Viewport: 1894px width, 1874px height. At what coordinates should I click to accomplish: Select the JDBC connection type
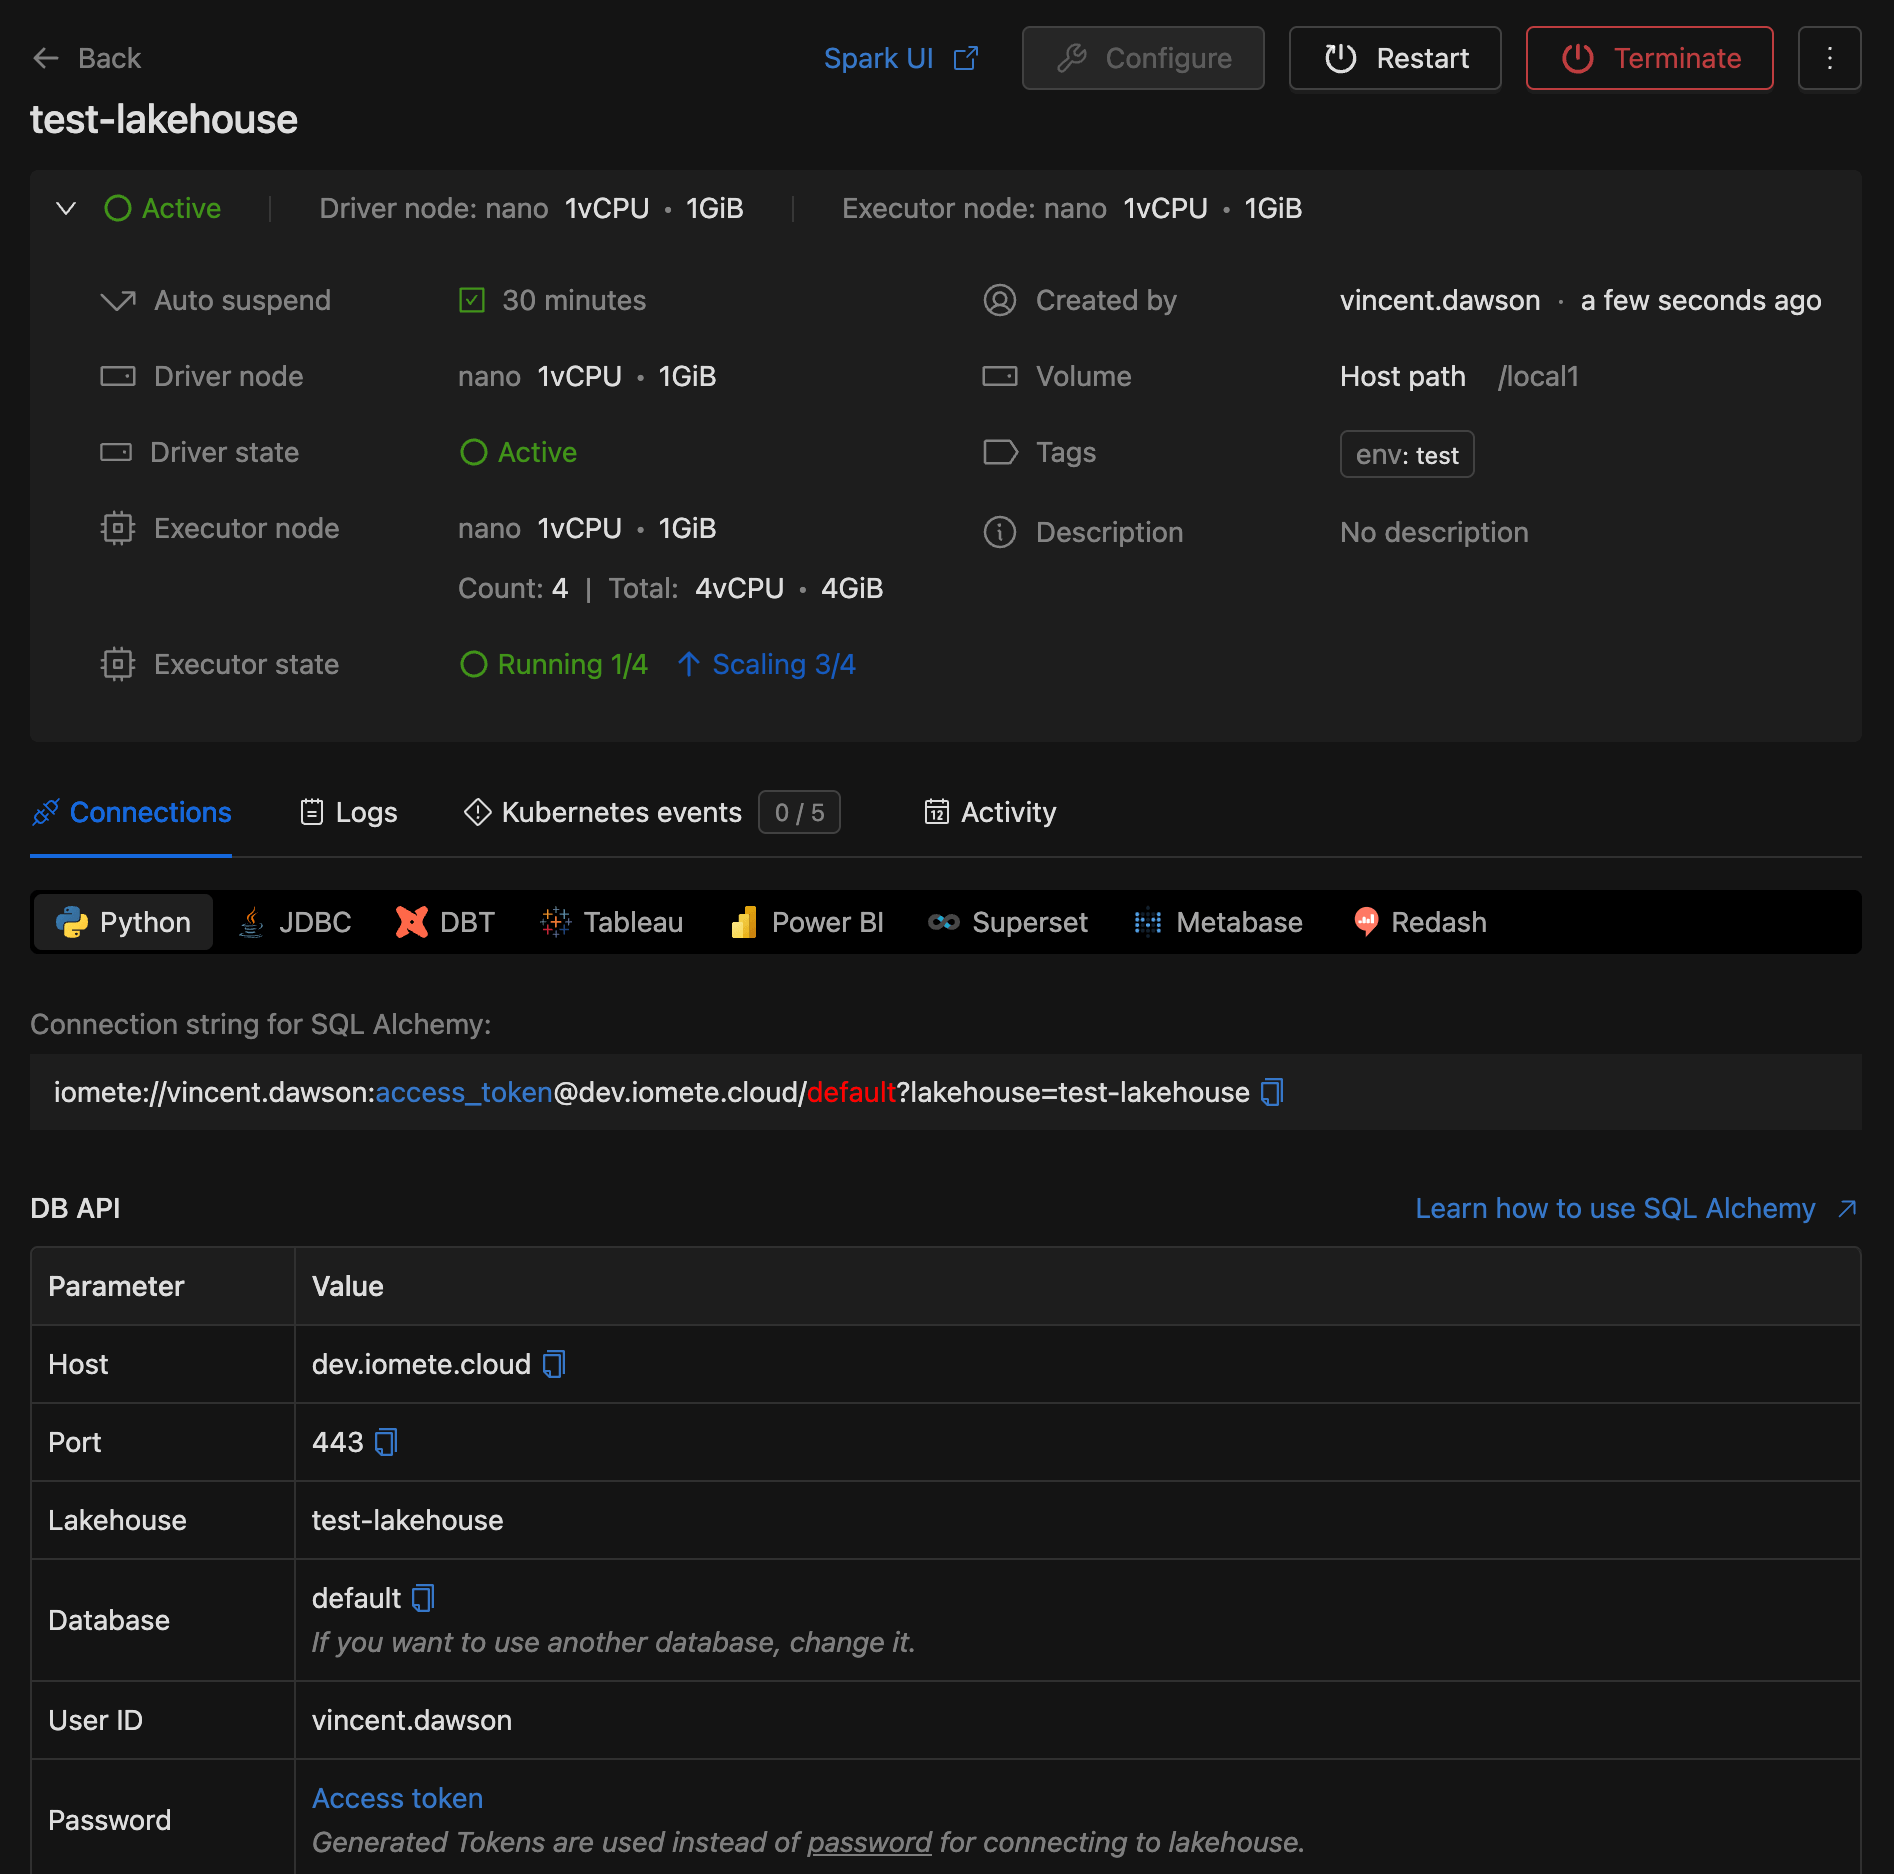295,922
